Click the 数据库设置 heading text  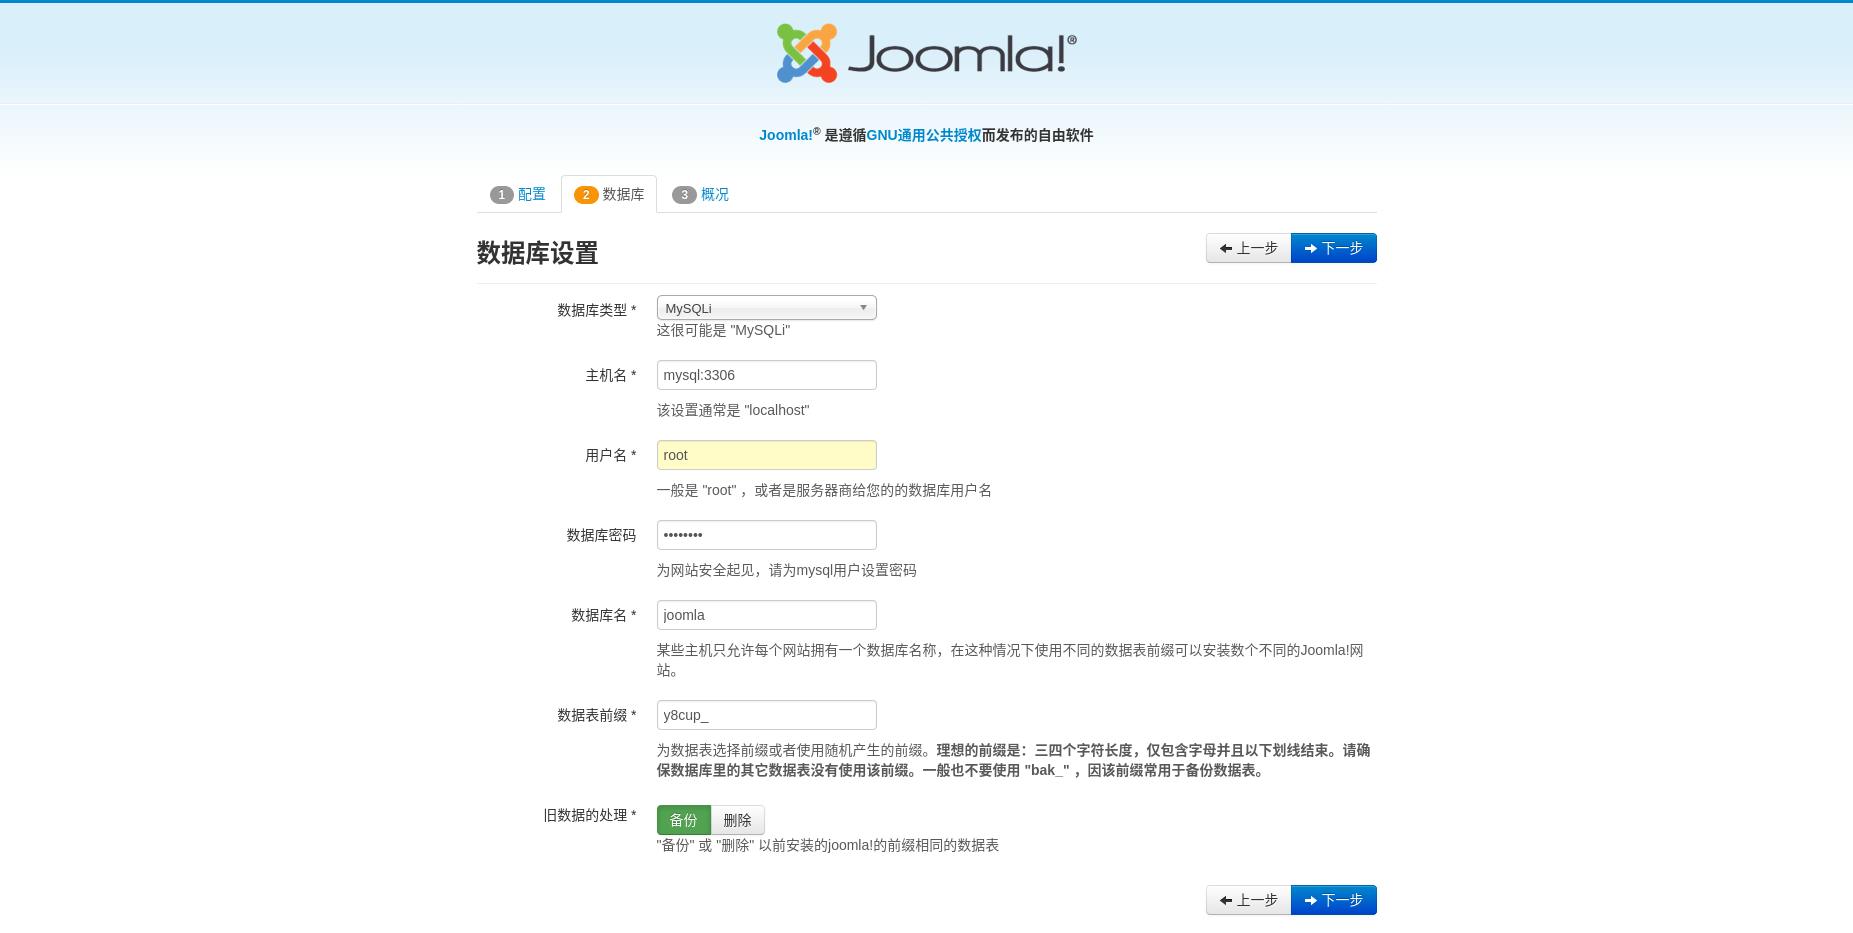click(537, 253)
